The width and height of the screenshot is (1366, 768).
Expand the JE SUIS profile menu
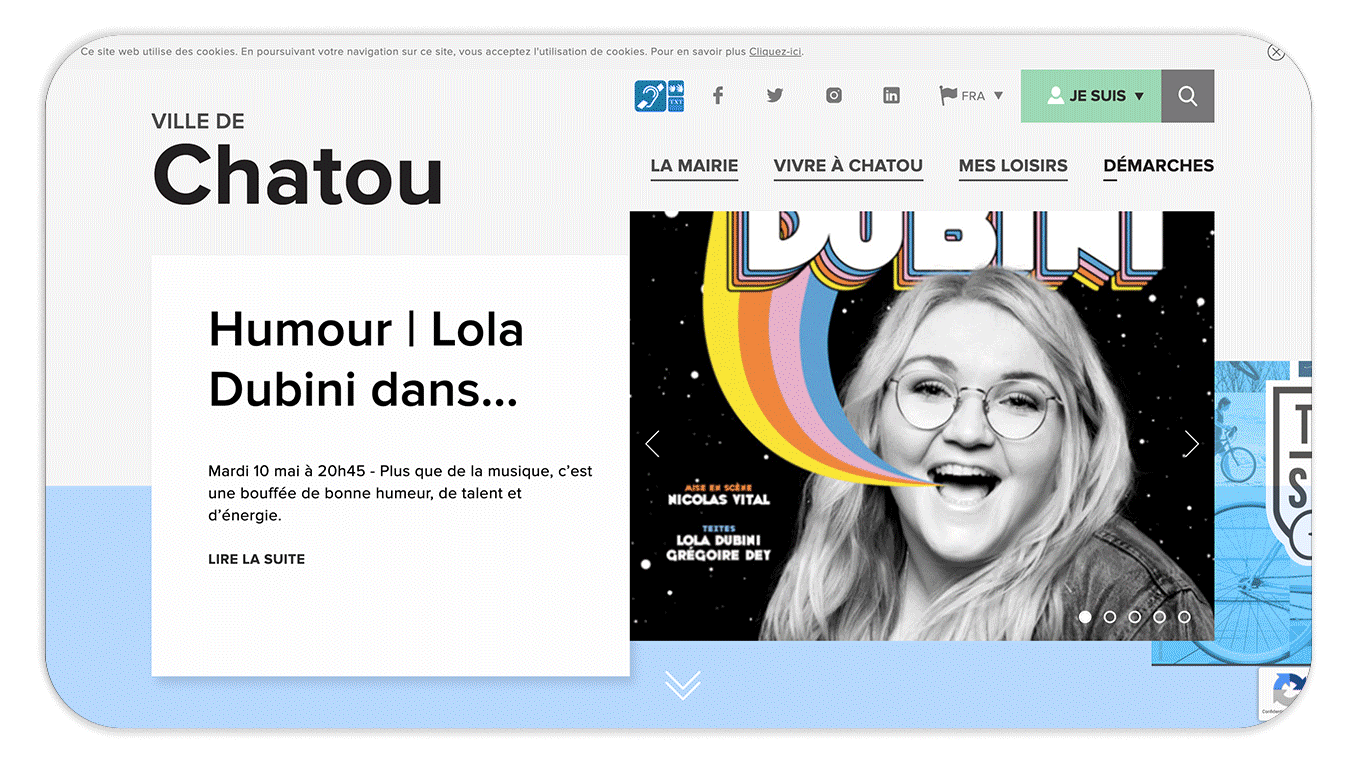(1091, 96)
